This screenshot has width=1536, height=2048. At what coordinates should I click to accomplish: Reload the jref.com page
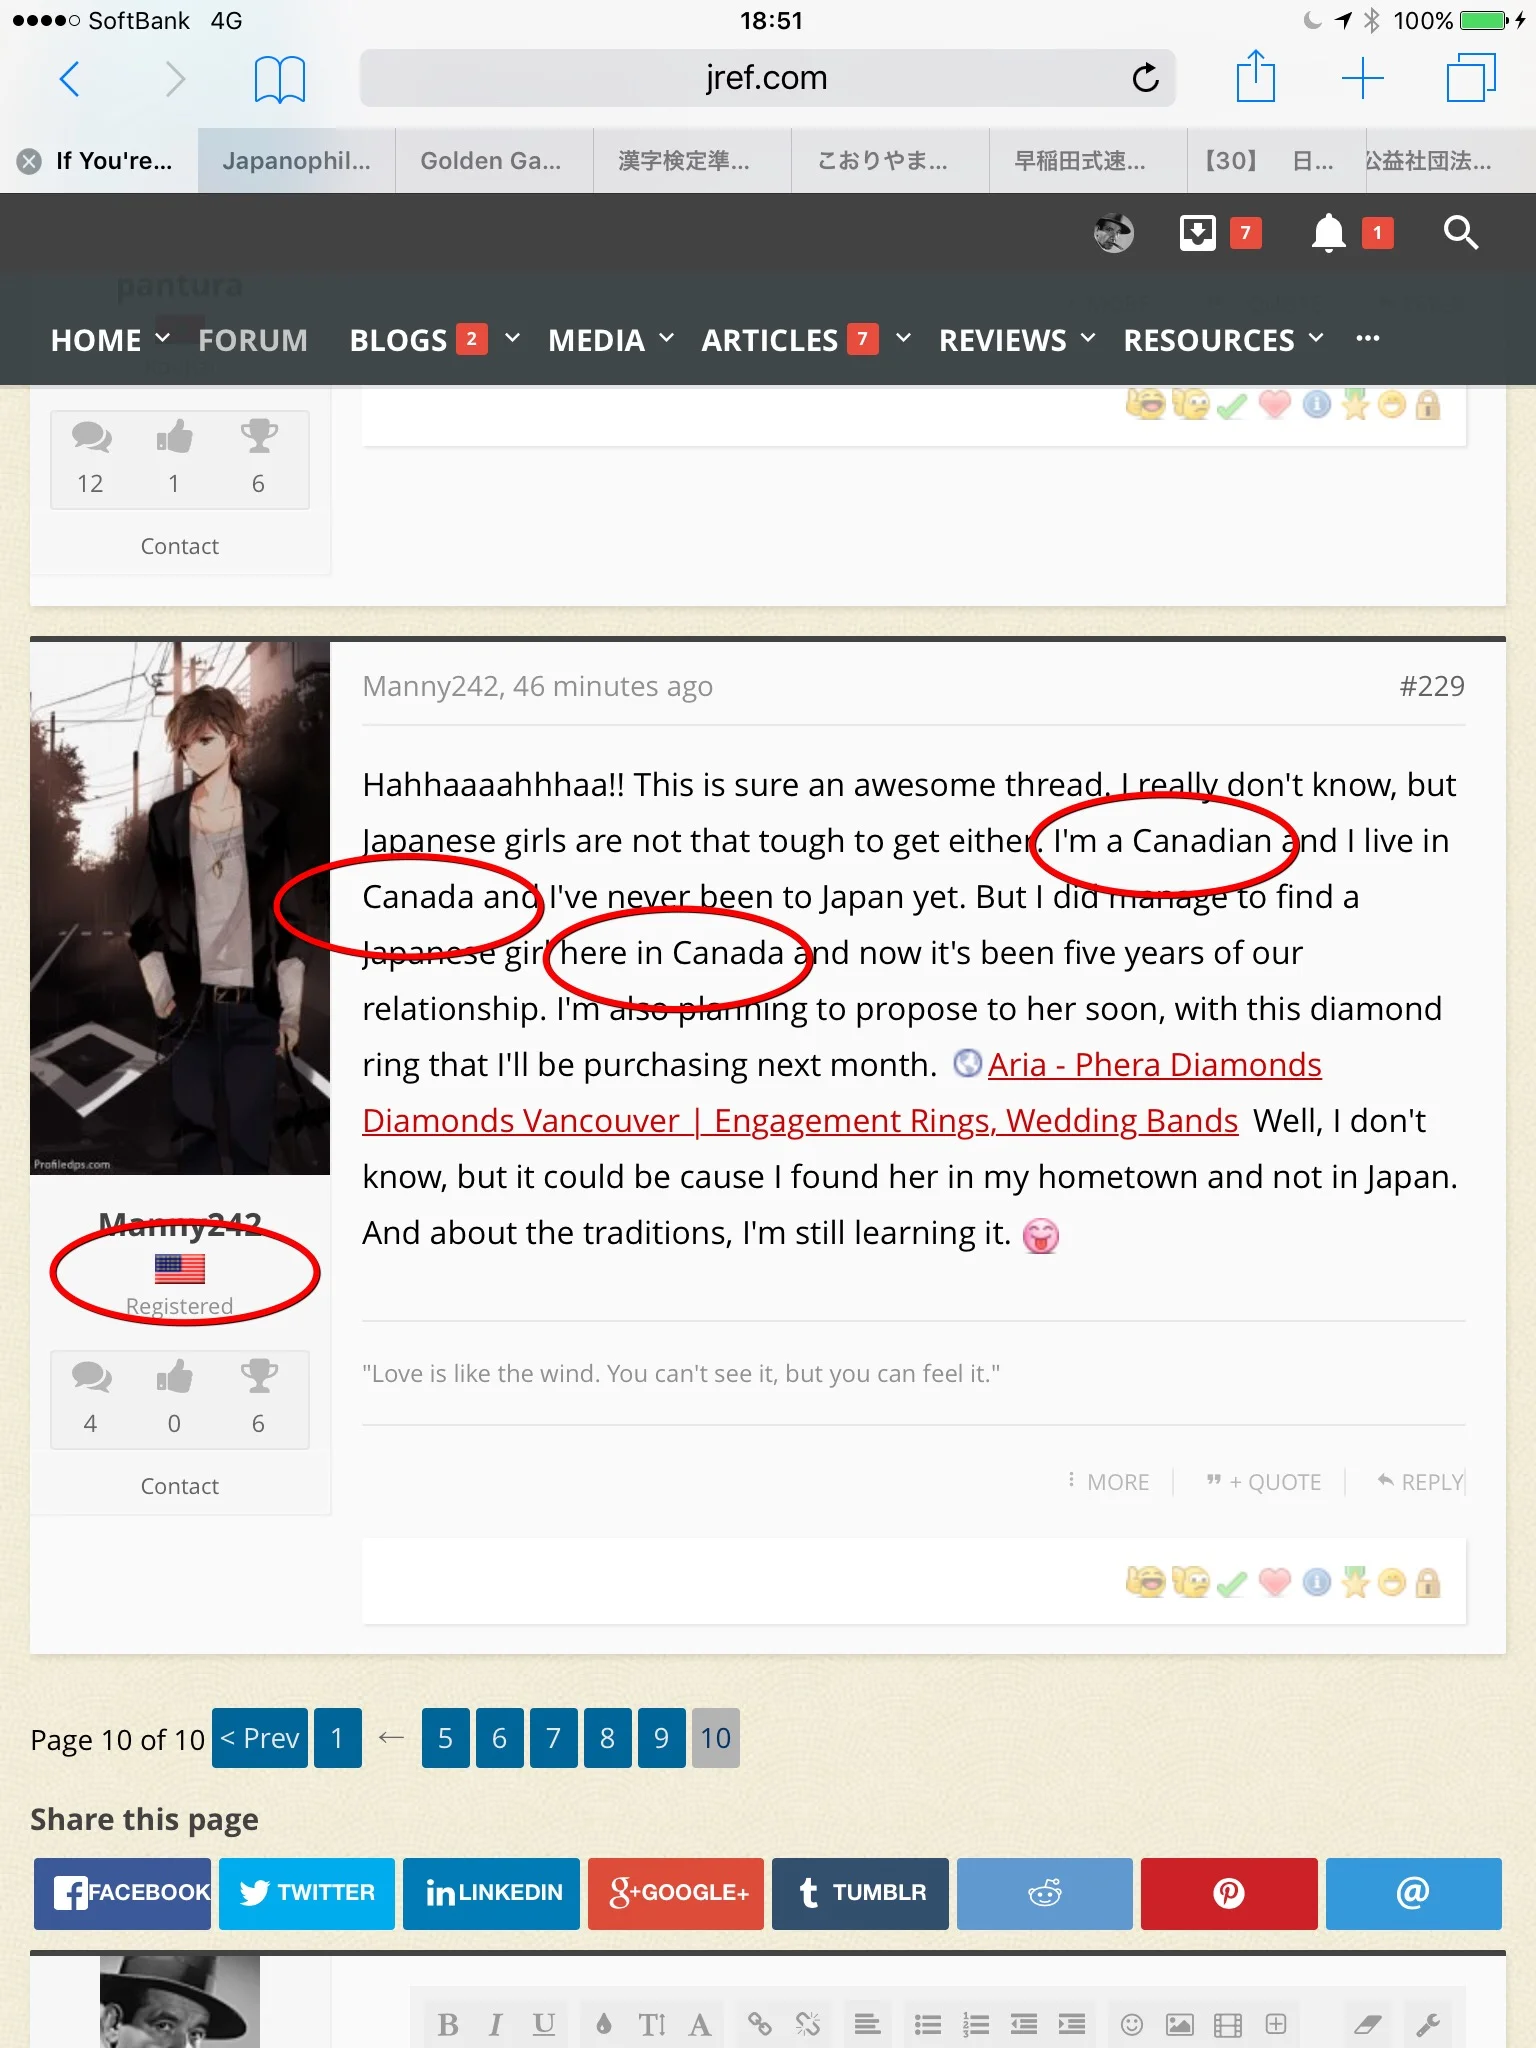[1145, 77]
